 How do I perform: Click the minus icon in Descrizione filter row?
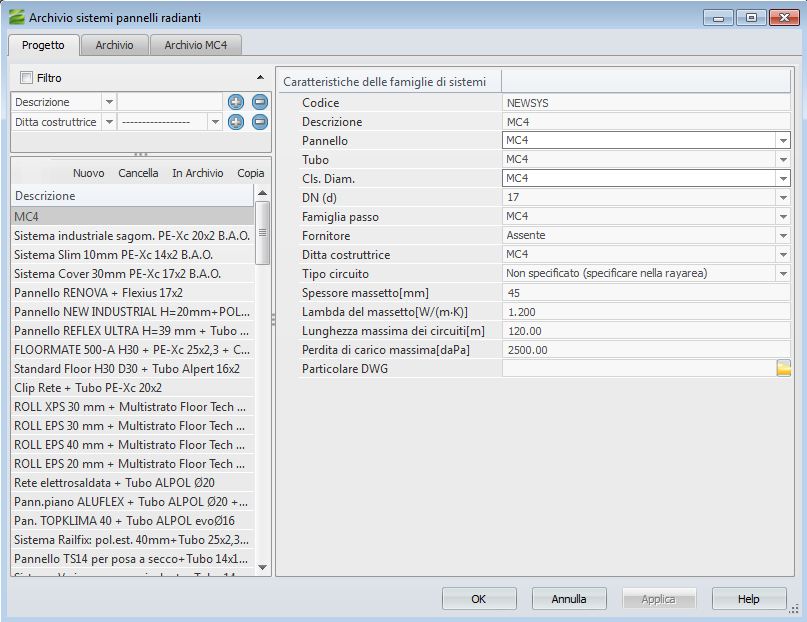pyautogui.click(x=260, y=102)
